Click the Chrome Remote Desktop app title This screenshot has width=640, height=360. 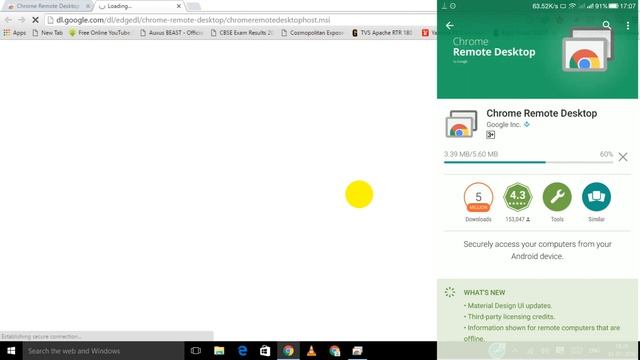click(542, 113)
